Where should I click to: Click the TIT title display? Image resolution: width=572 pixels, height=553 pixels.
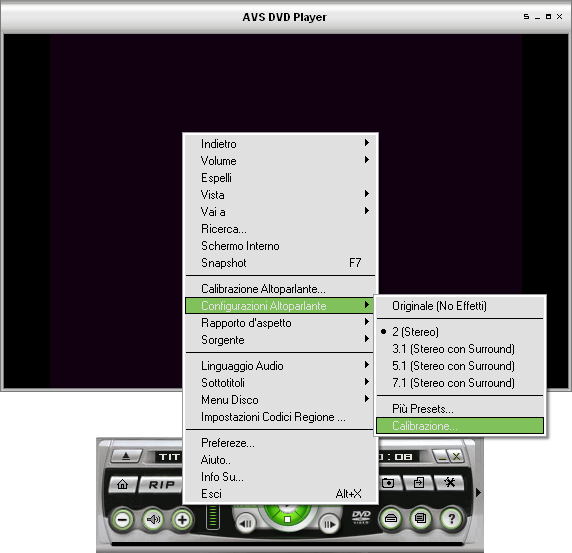pos(169,457)
